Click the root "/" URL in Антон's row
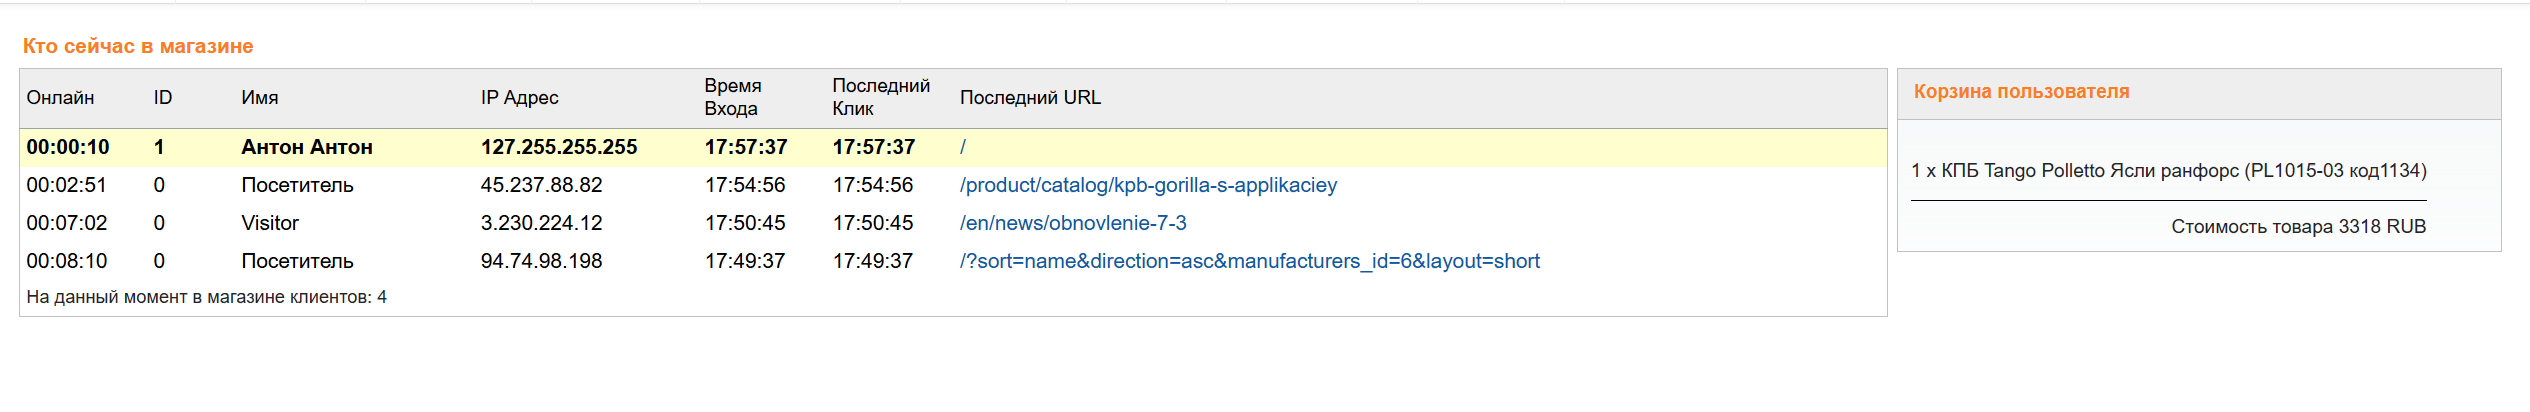The width and height of the screenshot is (2530, 412). click(x=963, y=147)
